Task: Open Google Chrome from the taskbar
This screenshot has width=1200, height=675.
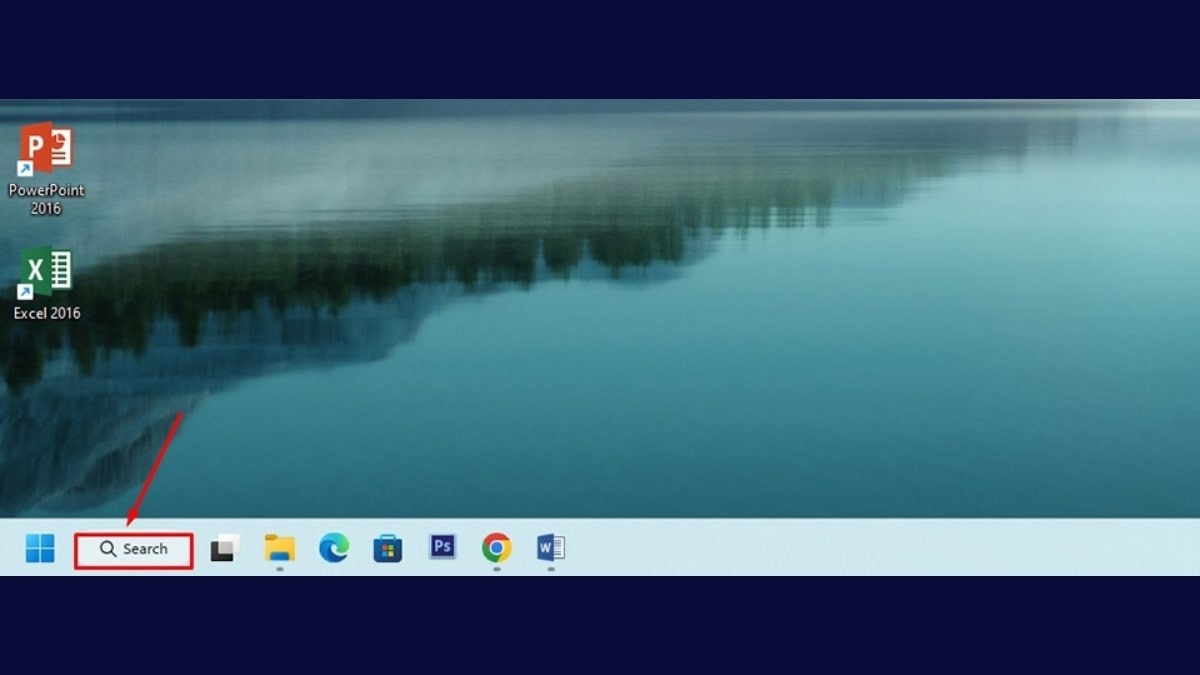Action: (x=496, y=548)
